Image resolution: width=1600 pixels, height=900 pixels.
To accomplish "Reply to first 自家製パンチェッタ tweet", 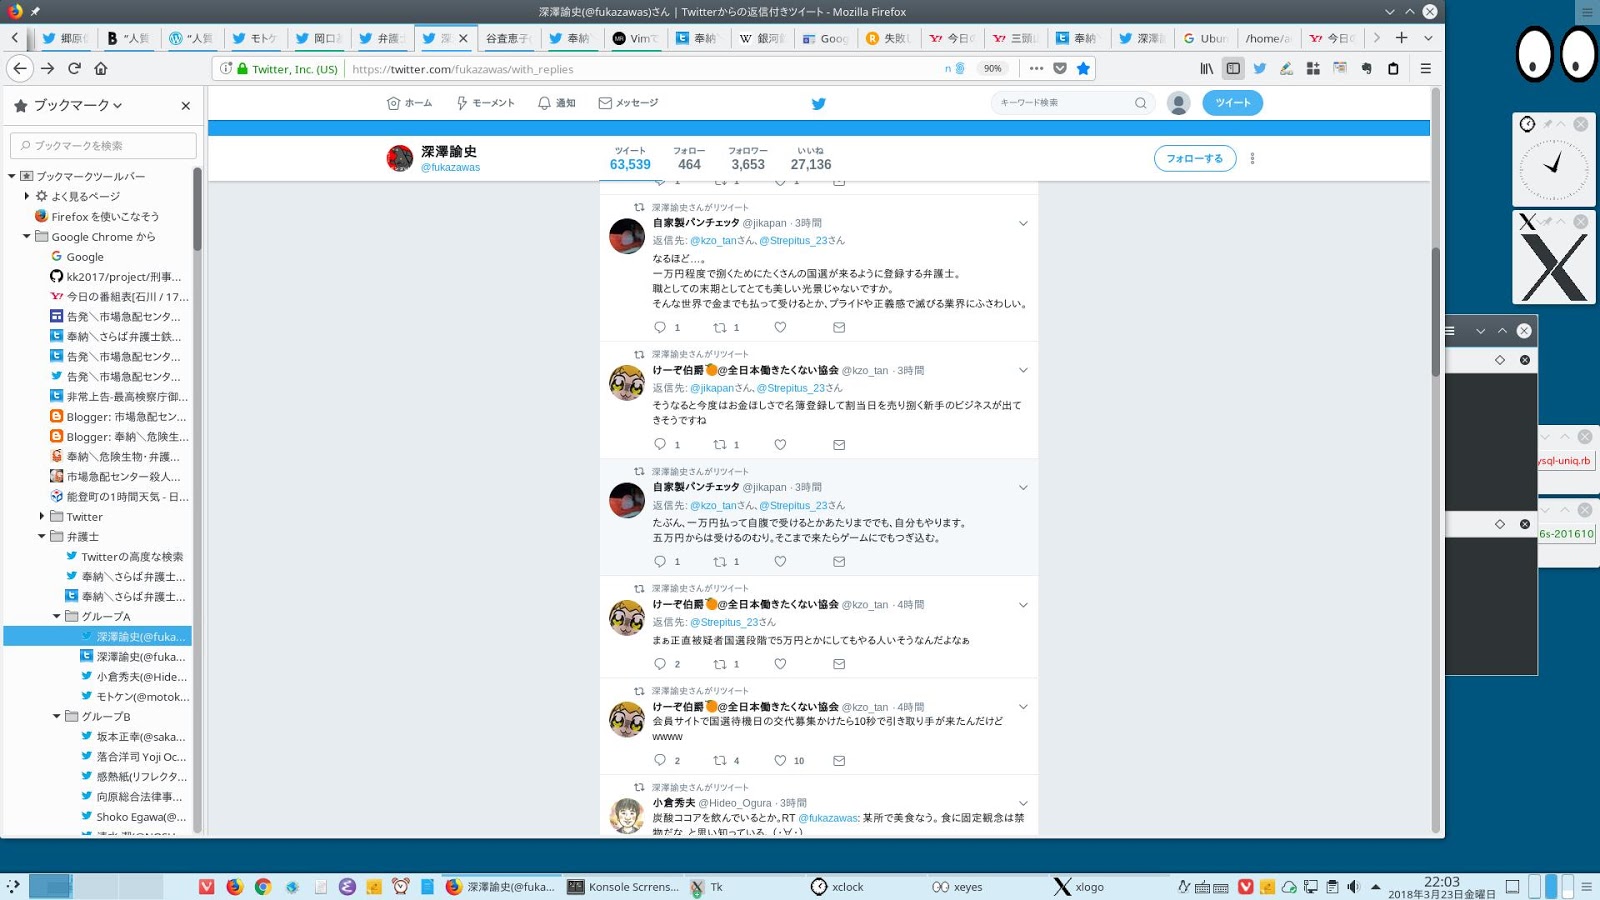I will click(x=660, y=328).
